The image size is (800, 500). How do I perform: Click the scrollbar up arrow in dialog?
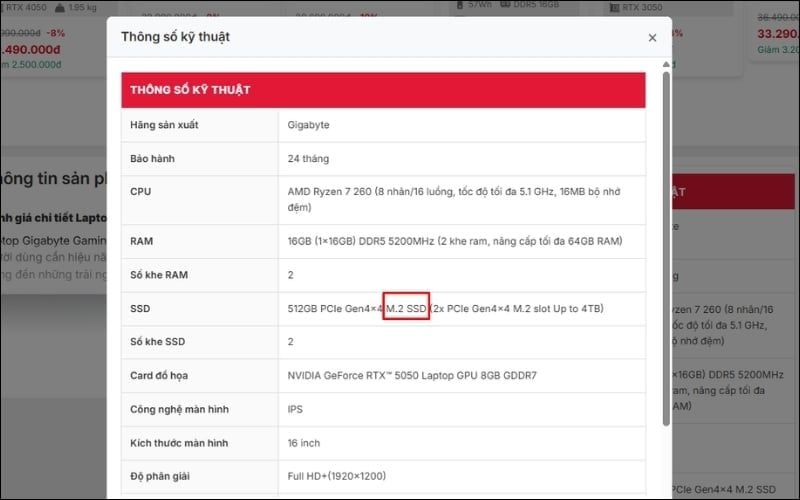pos(666,64)
